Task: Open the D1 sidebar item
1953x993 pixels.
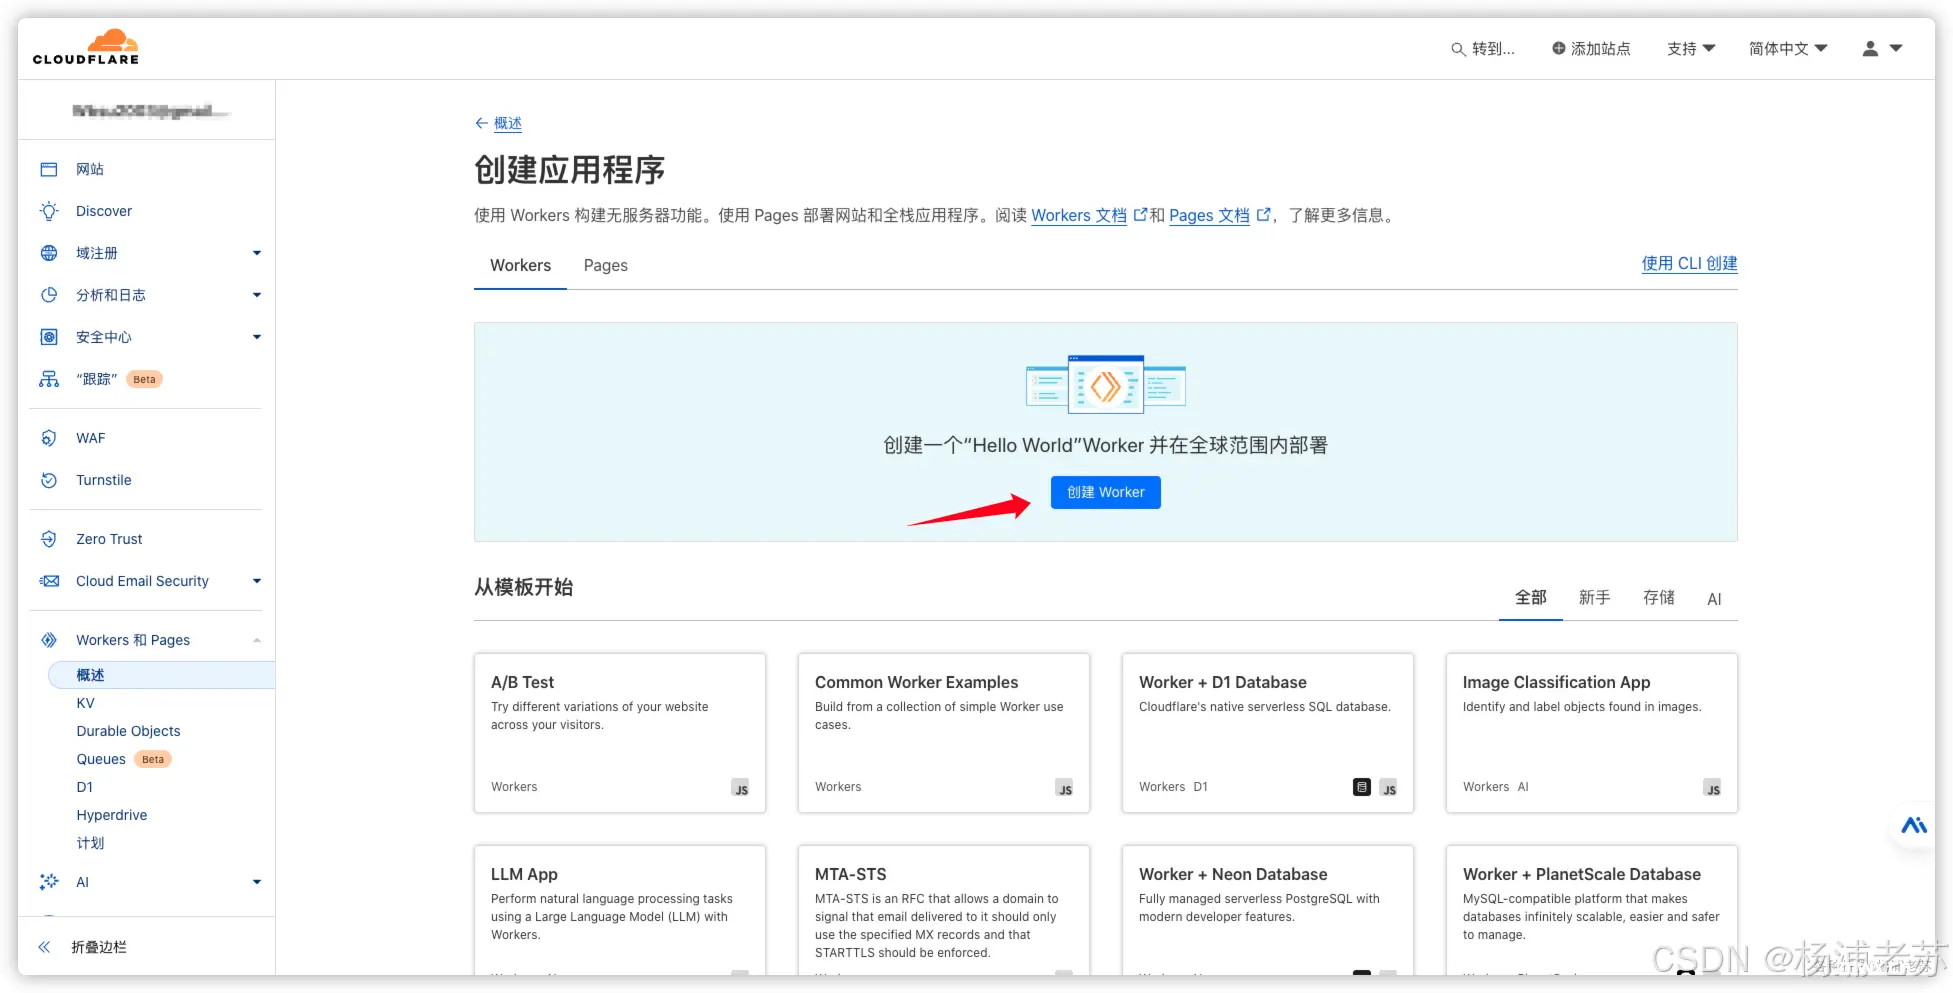Action: click(x=84, y=787)
